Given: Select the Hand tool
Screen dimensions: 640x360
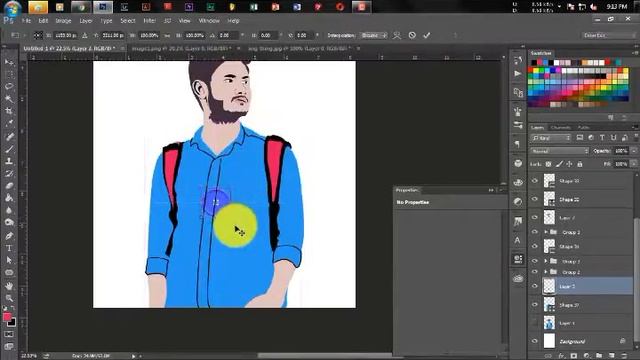Looking at the screenshot, I should coord(9,286).
